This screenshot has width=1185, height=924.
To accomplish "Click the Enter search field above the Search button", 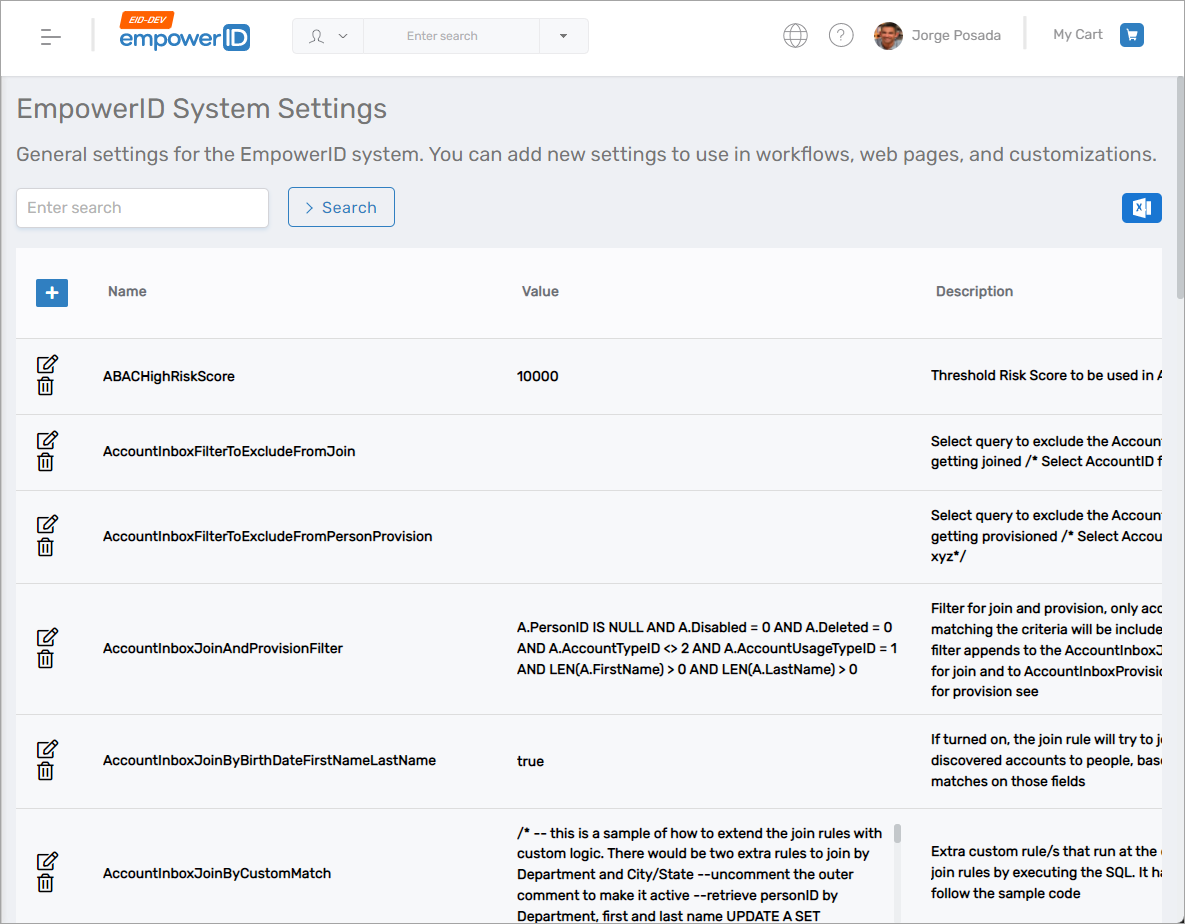I will pyautogui.click(x=142, y=207).
